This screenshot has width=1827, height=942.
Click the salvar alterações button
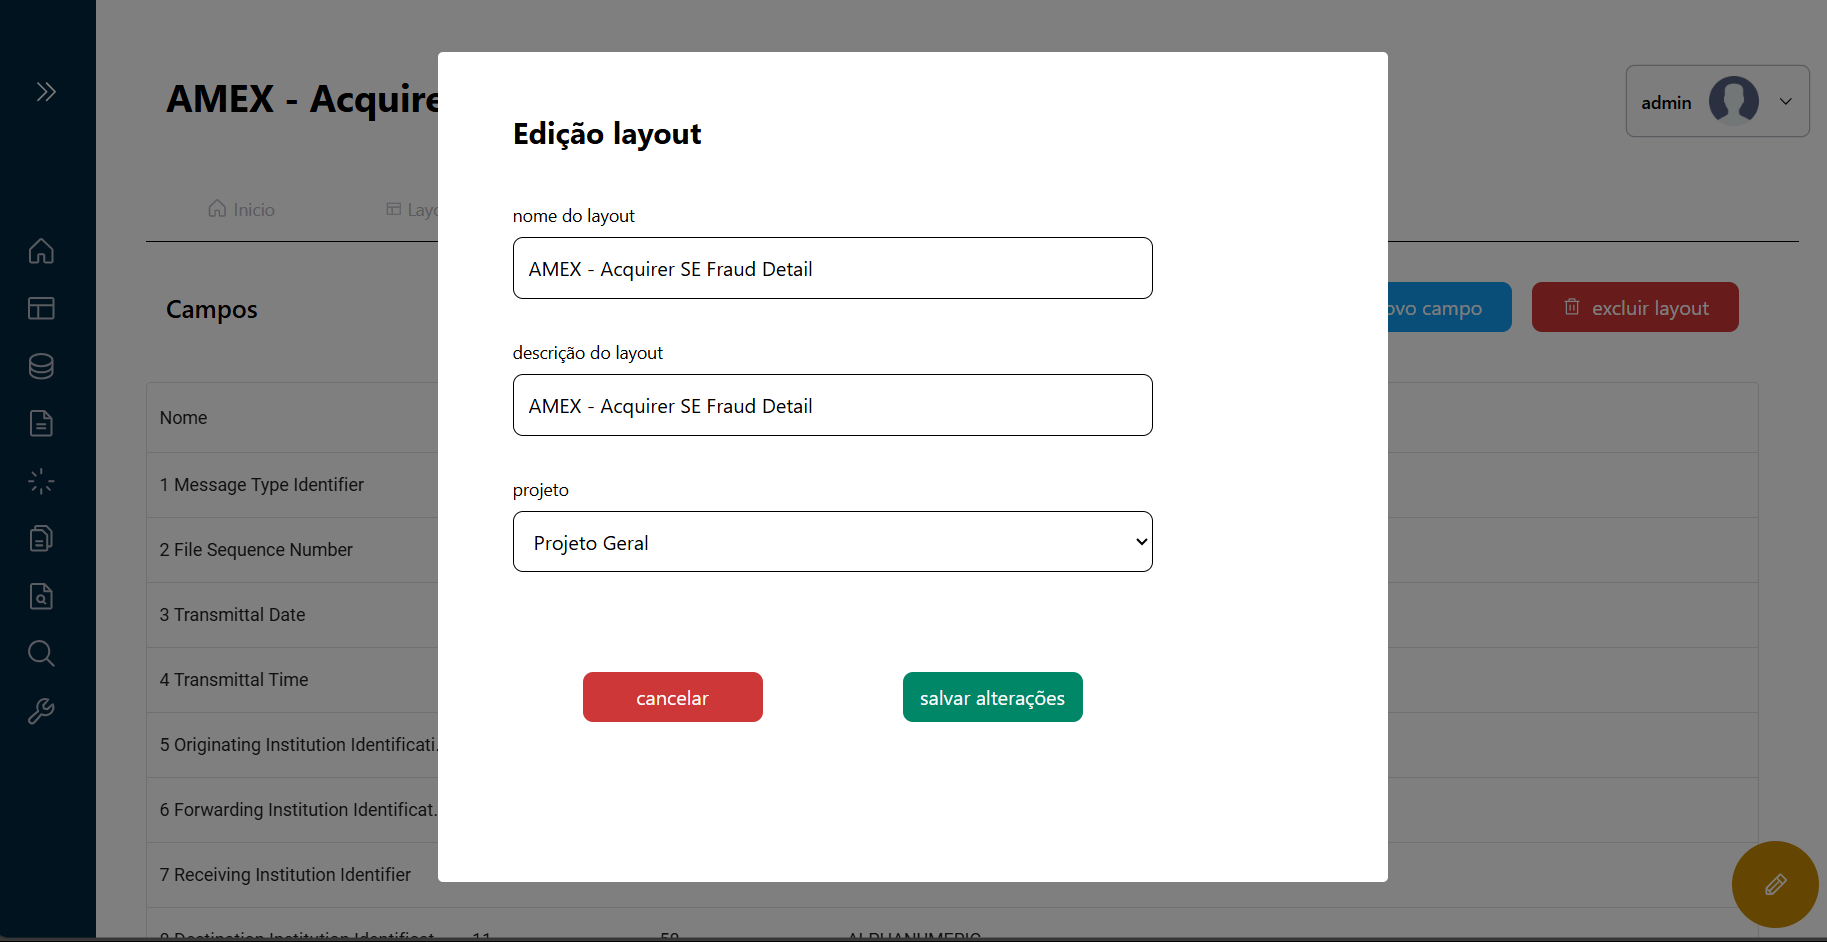pos(992,697)
